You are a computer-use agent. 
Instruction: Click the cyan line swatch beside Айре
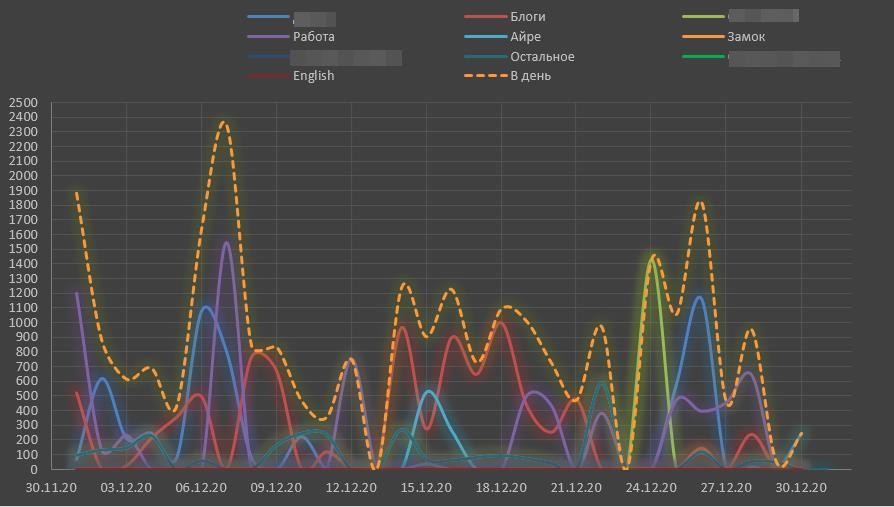pos(484,37)
